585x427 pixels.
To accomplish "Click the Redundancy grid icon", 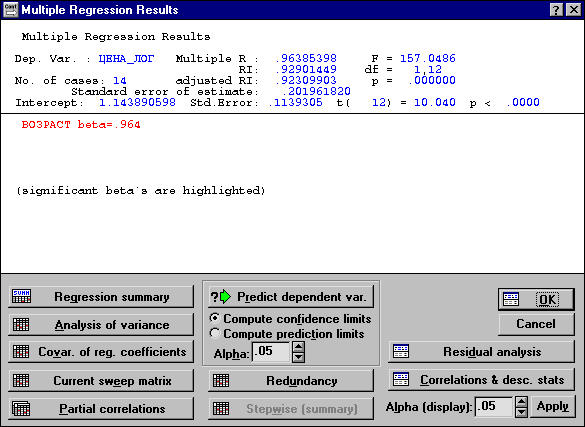I will pos(221,381).
